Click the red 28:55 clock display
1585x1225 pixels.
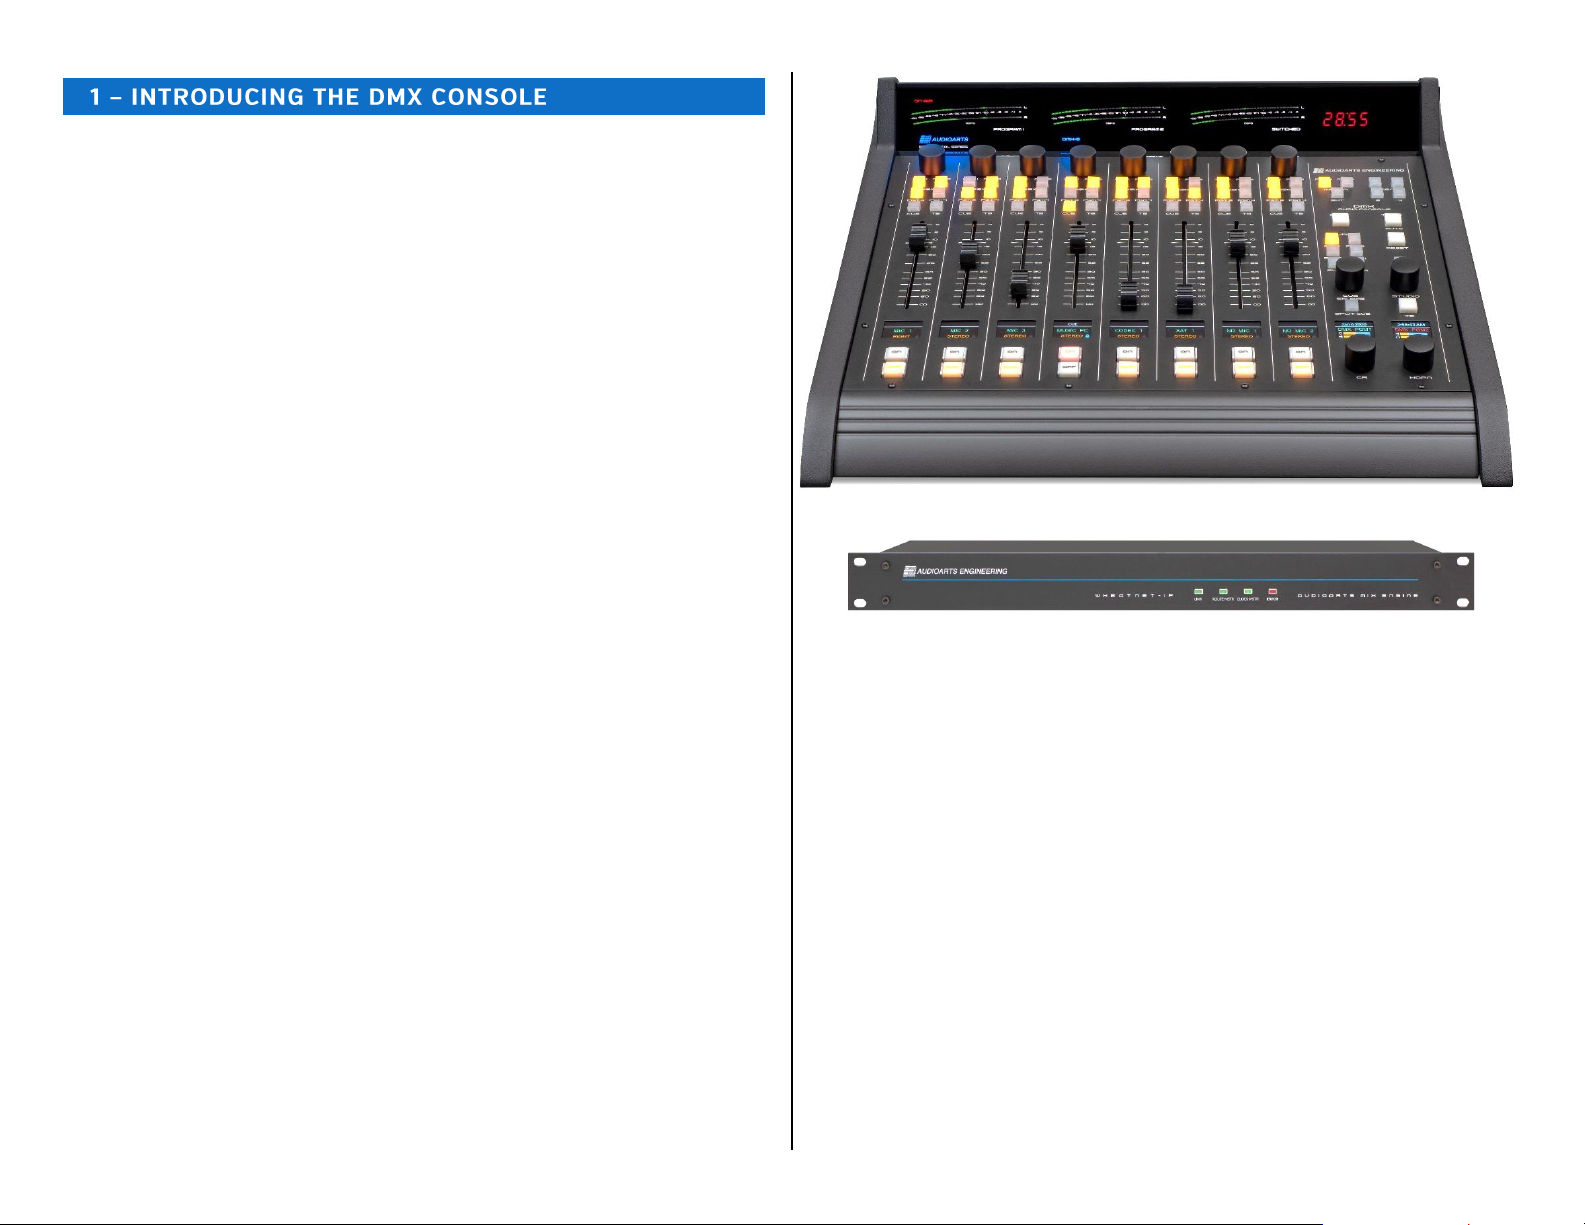tap(1345, 119)
